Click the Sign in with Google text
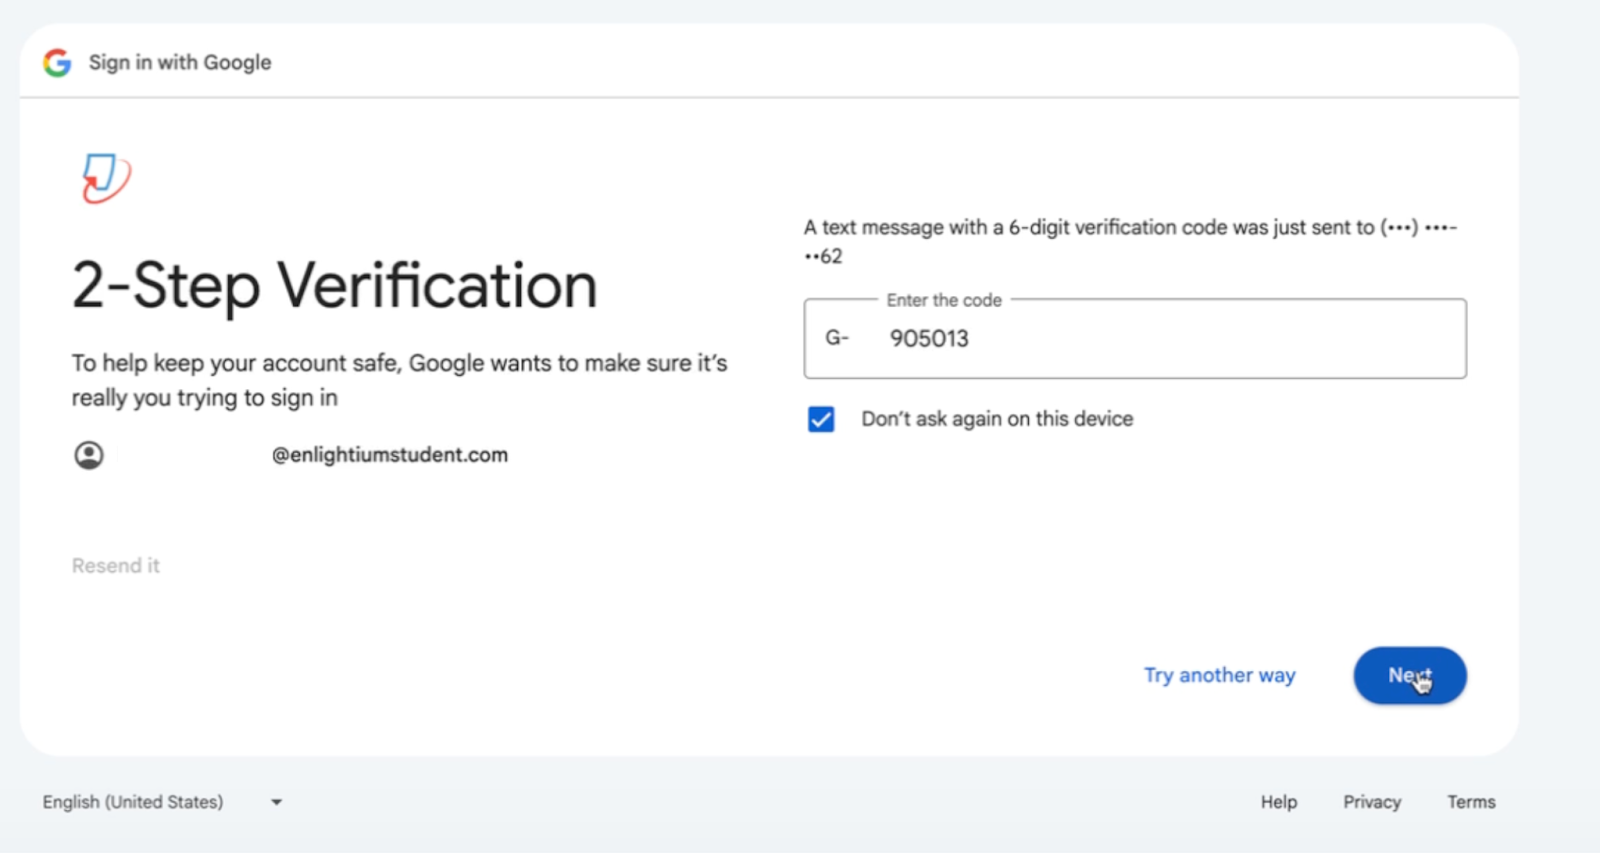Screen dimensions: 1600x853 point(180,62)
